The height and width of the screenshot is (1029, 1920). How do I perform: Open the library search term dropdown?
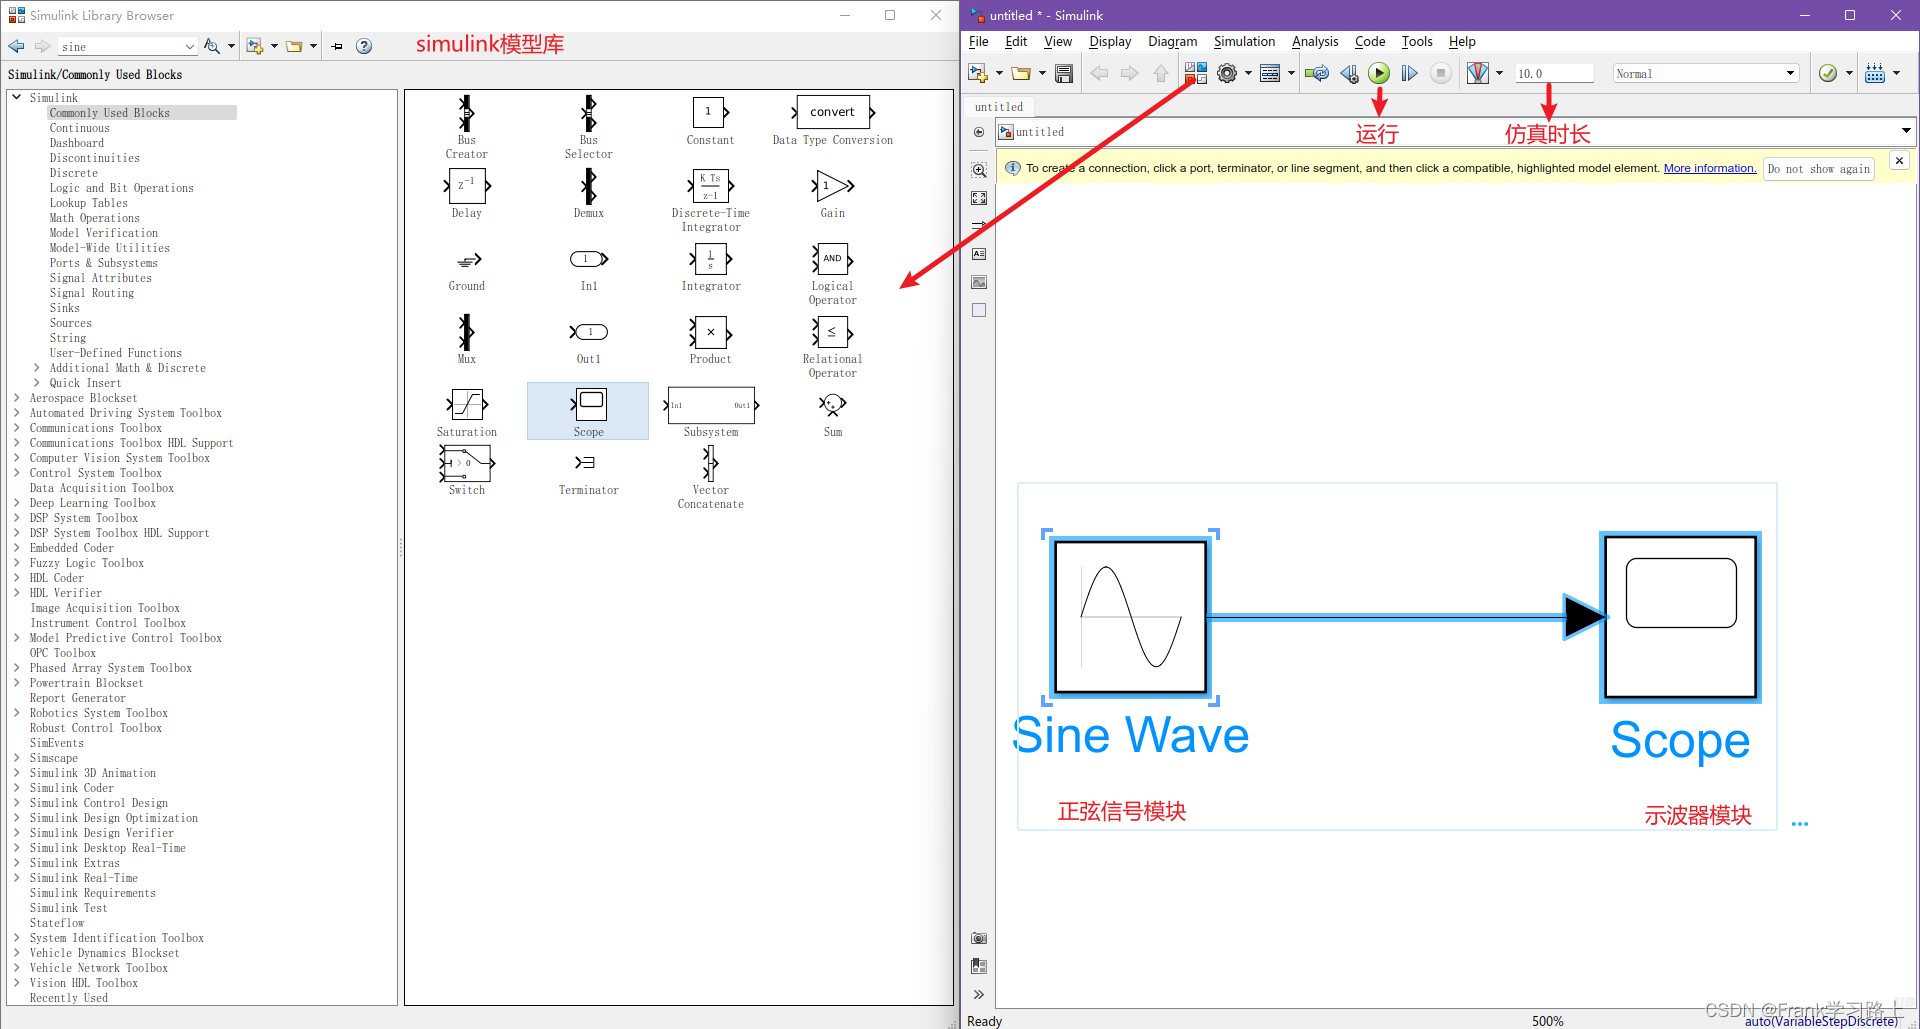(x=190, y=46)
